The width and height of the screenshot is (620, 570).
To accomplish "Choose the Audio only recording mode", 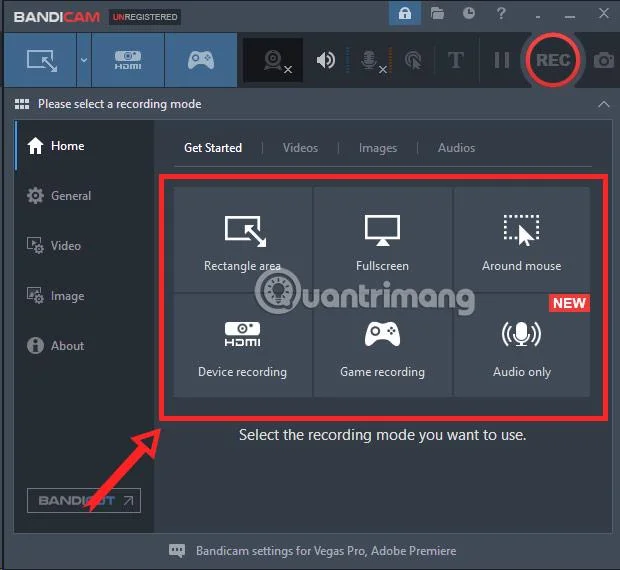I will pyautogui.click(x=522, y=345).
